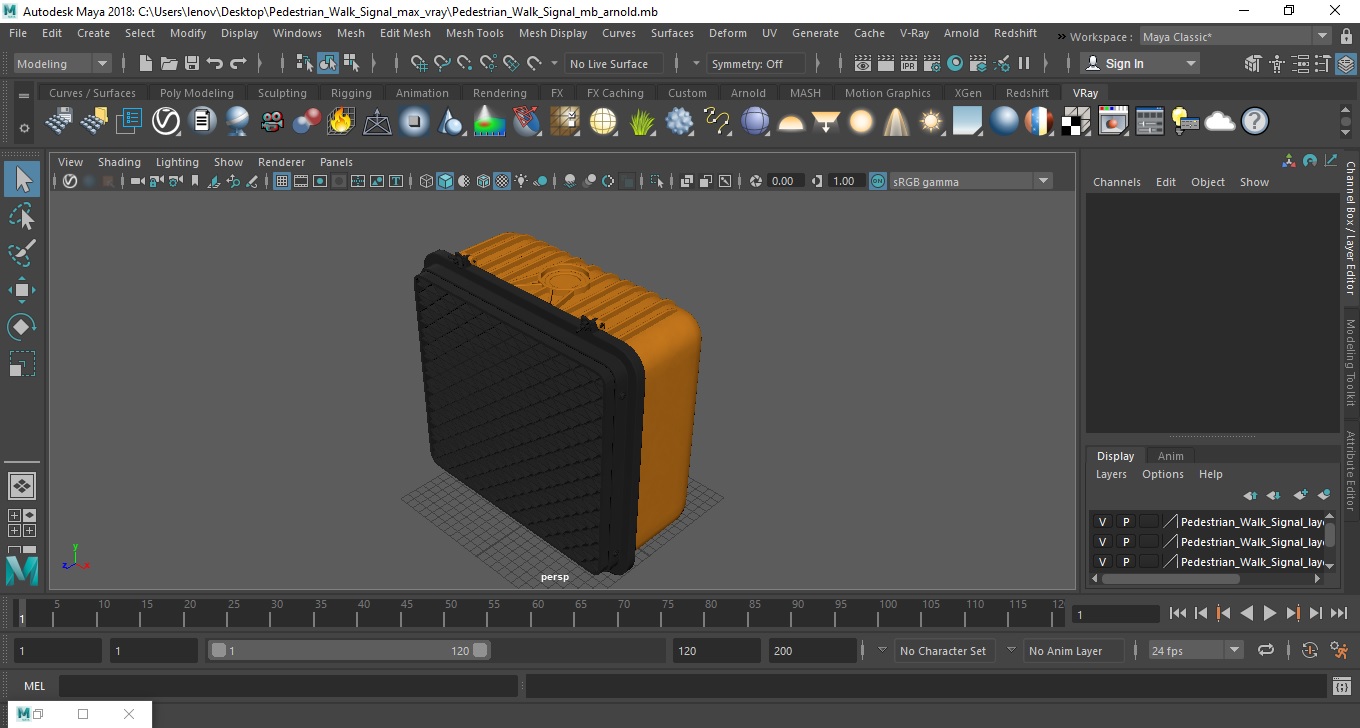
Task: Toggle smooth shade all cube icon
Action: pos(445,181)
